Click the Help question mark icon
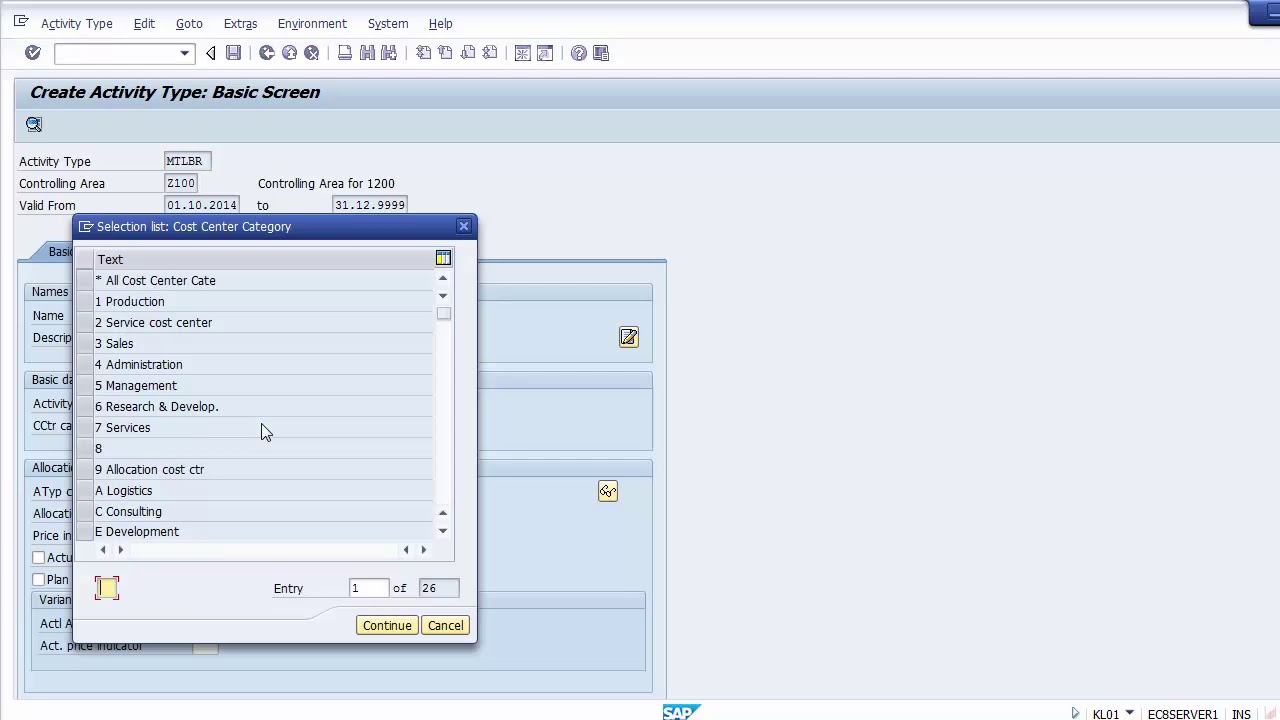 click(579, 53)
